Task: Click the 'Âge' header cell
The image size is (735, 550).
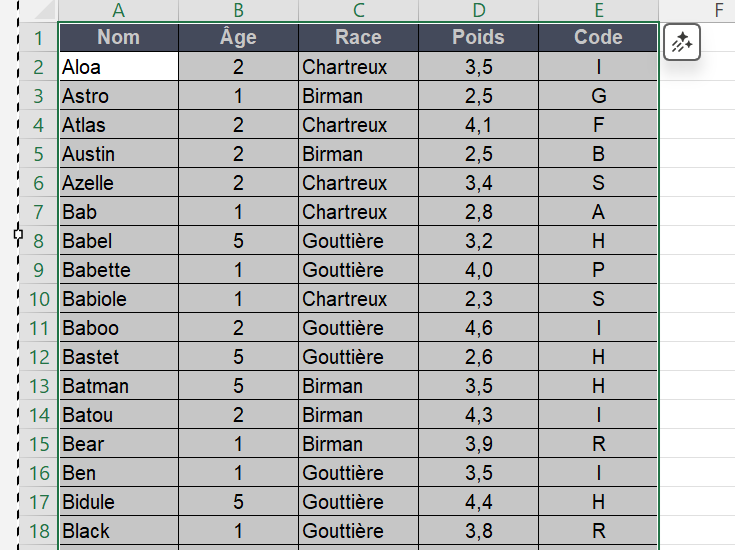Action: click(x=238, y=38)
